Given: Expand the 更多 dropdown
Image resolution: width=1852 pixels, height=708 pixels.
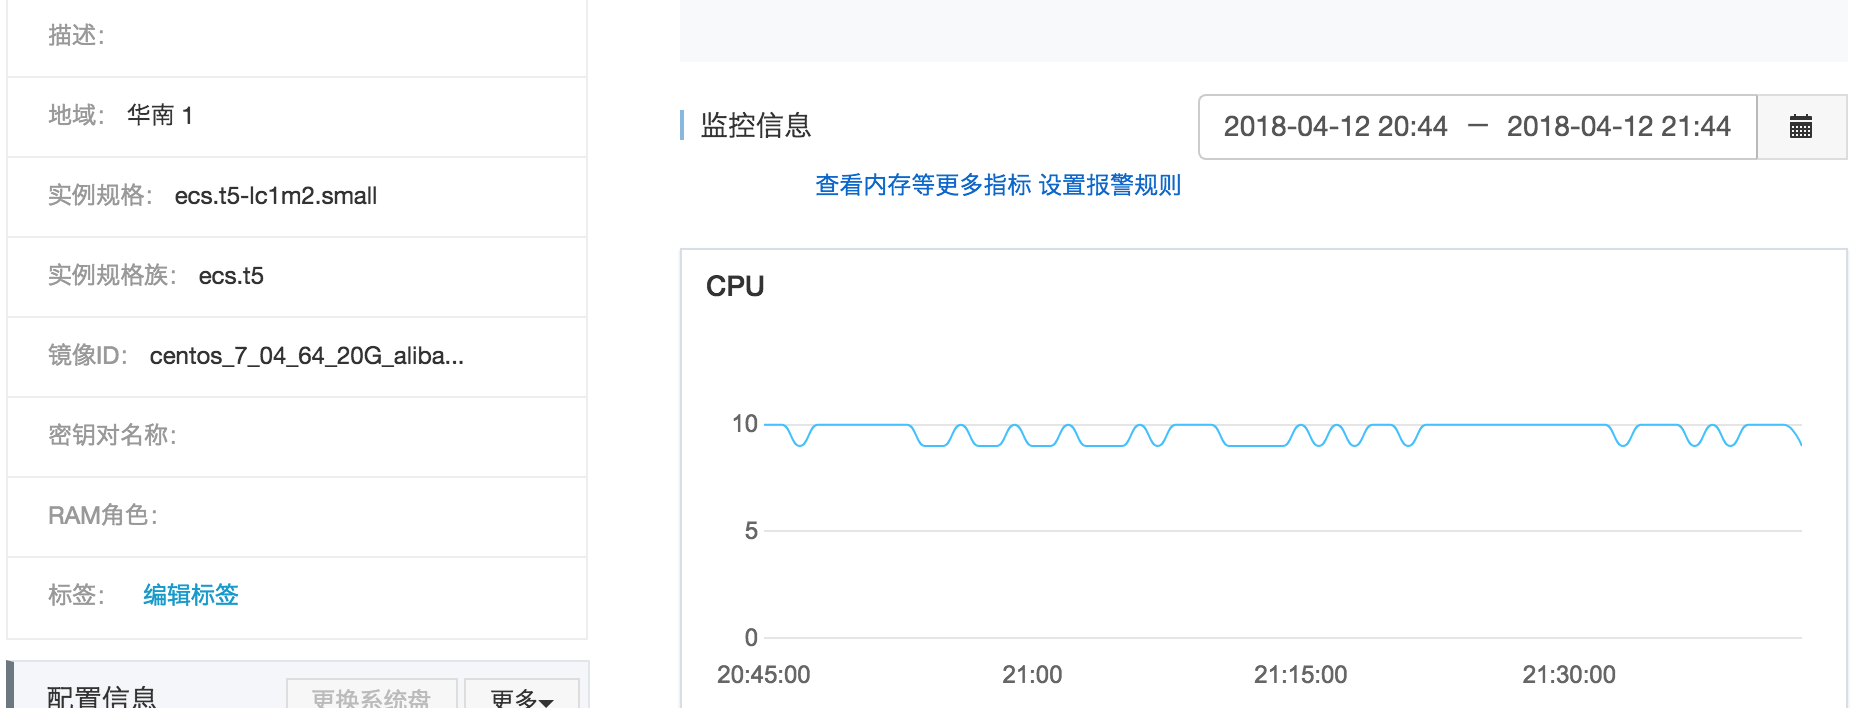Looking at the screenshot, I should click(x=521, y=696).
